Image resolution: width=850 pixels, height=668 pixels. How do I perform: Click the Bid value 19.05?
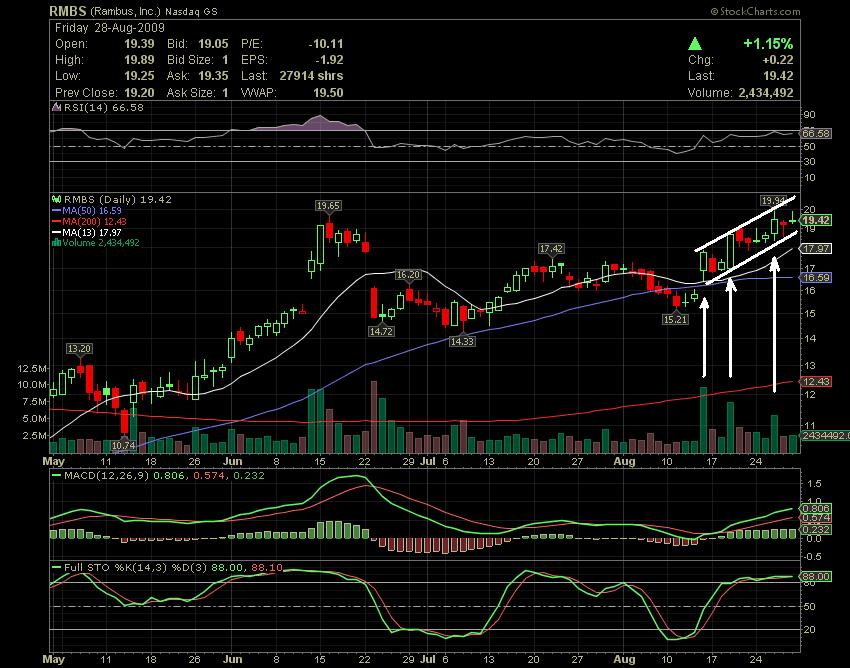pos(213,44)
